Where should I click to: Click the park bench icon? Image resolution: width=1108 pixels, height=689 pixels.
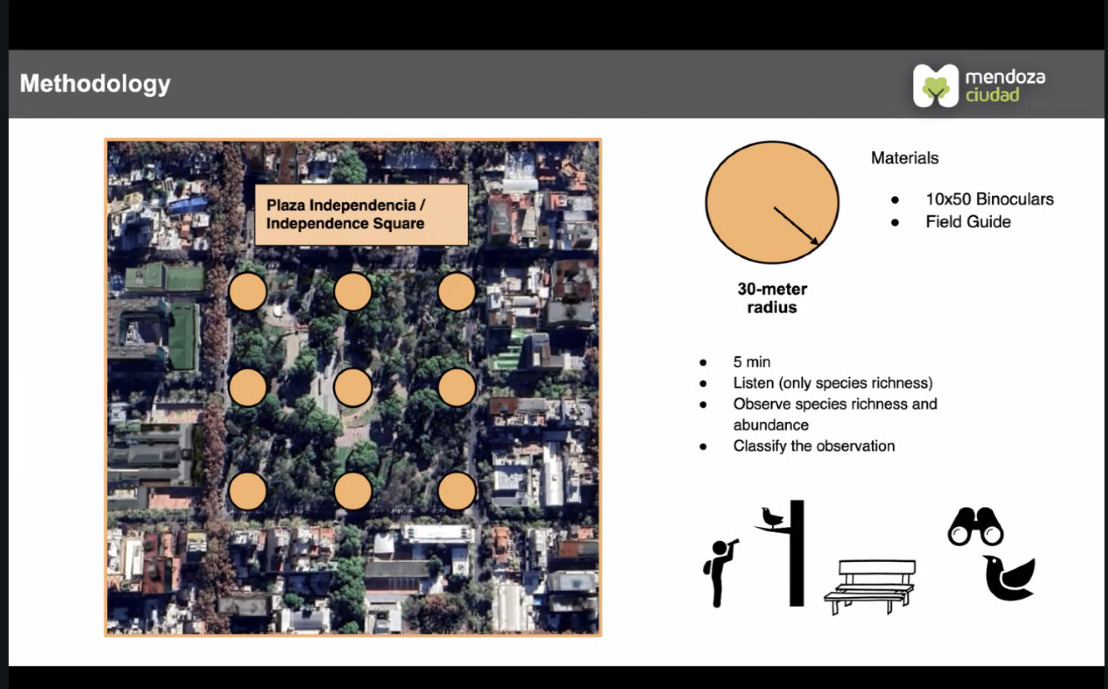(x=870, y=586)
